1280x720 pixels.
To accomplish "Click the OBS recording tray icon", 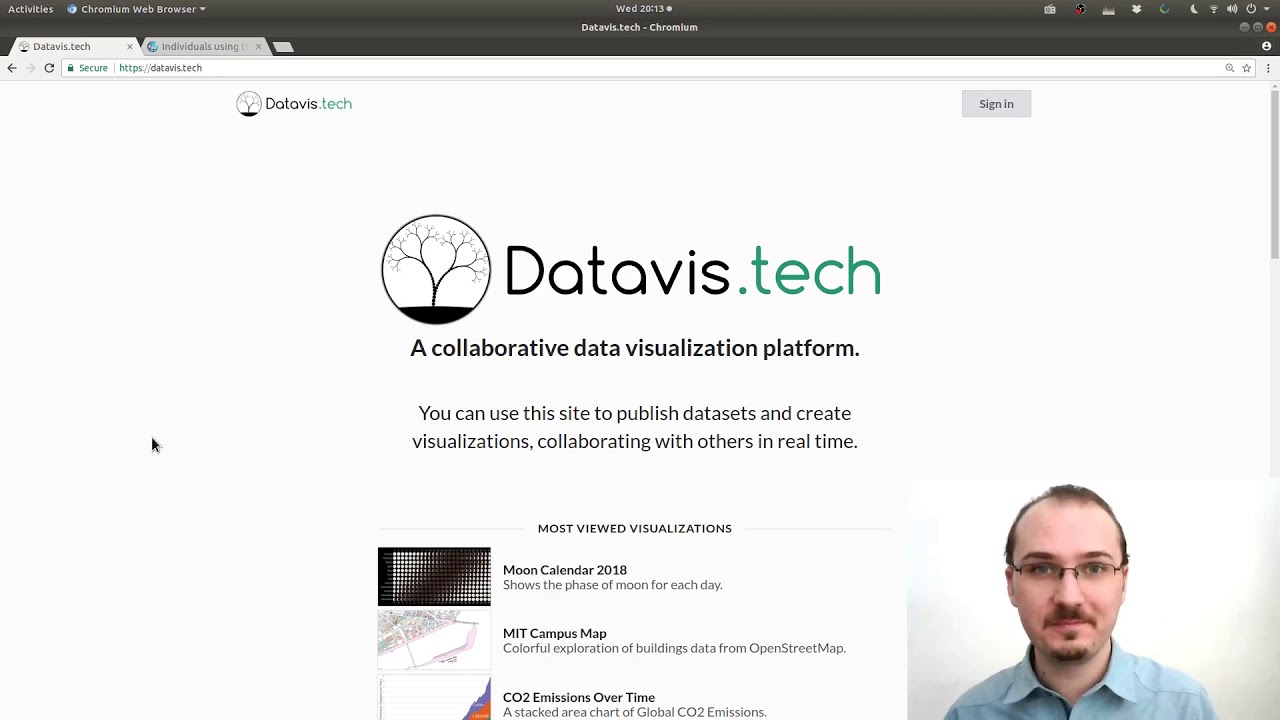I will [1080, 9].
